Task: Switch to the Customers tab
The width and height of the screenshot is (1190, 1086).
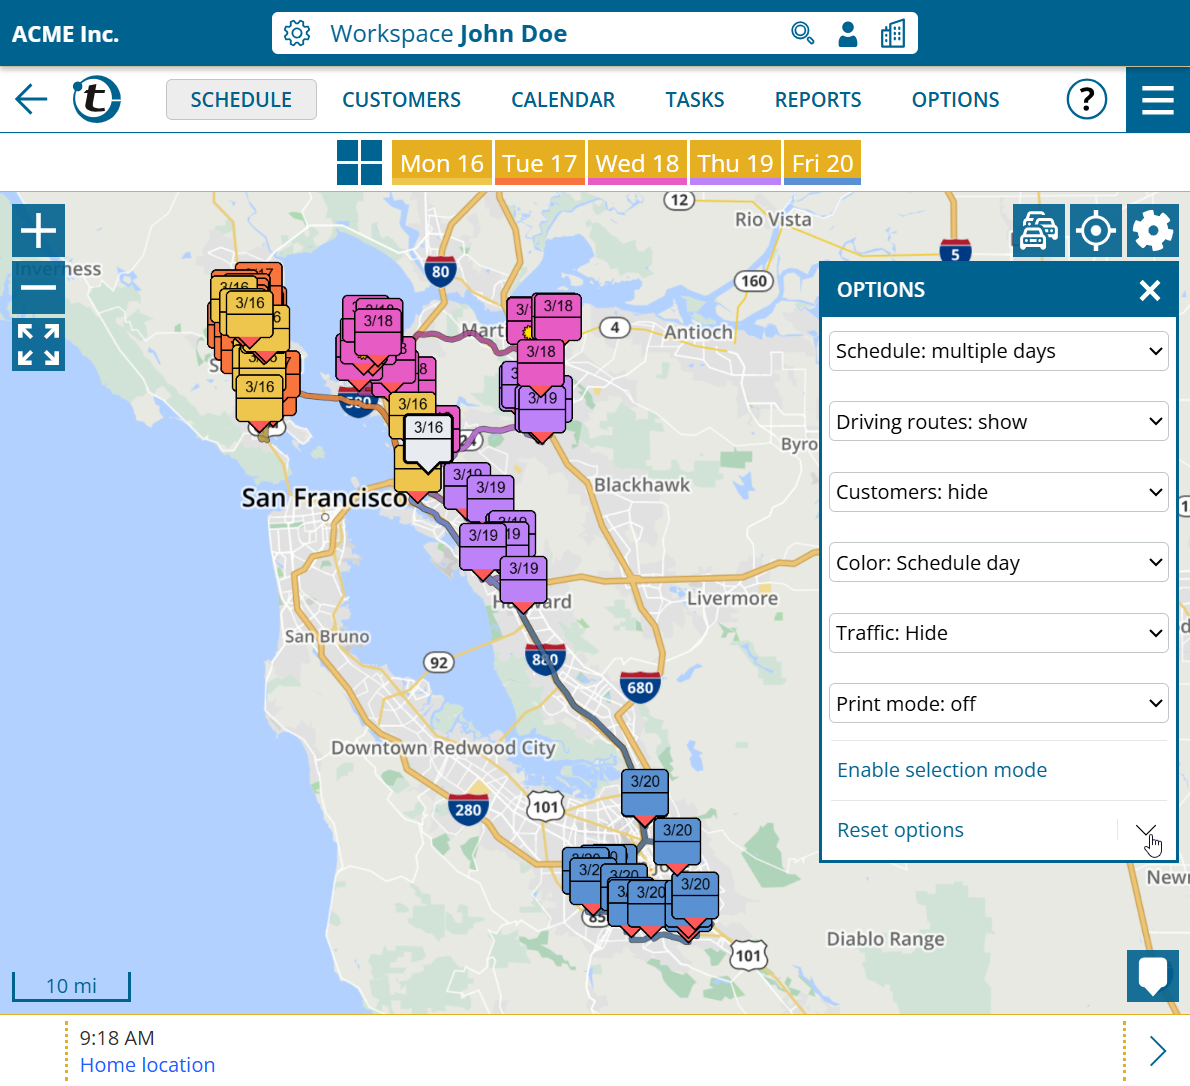Action: [x=401, y=100]
